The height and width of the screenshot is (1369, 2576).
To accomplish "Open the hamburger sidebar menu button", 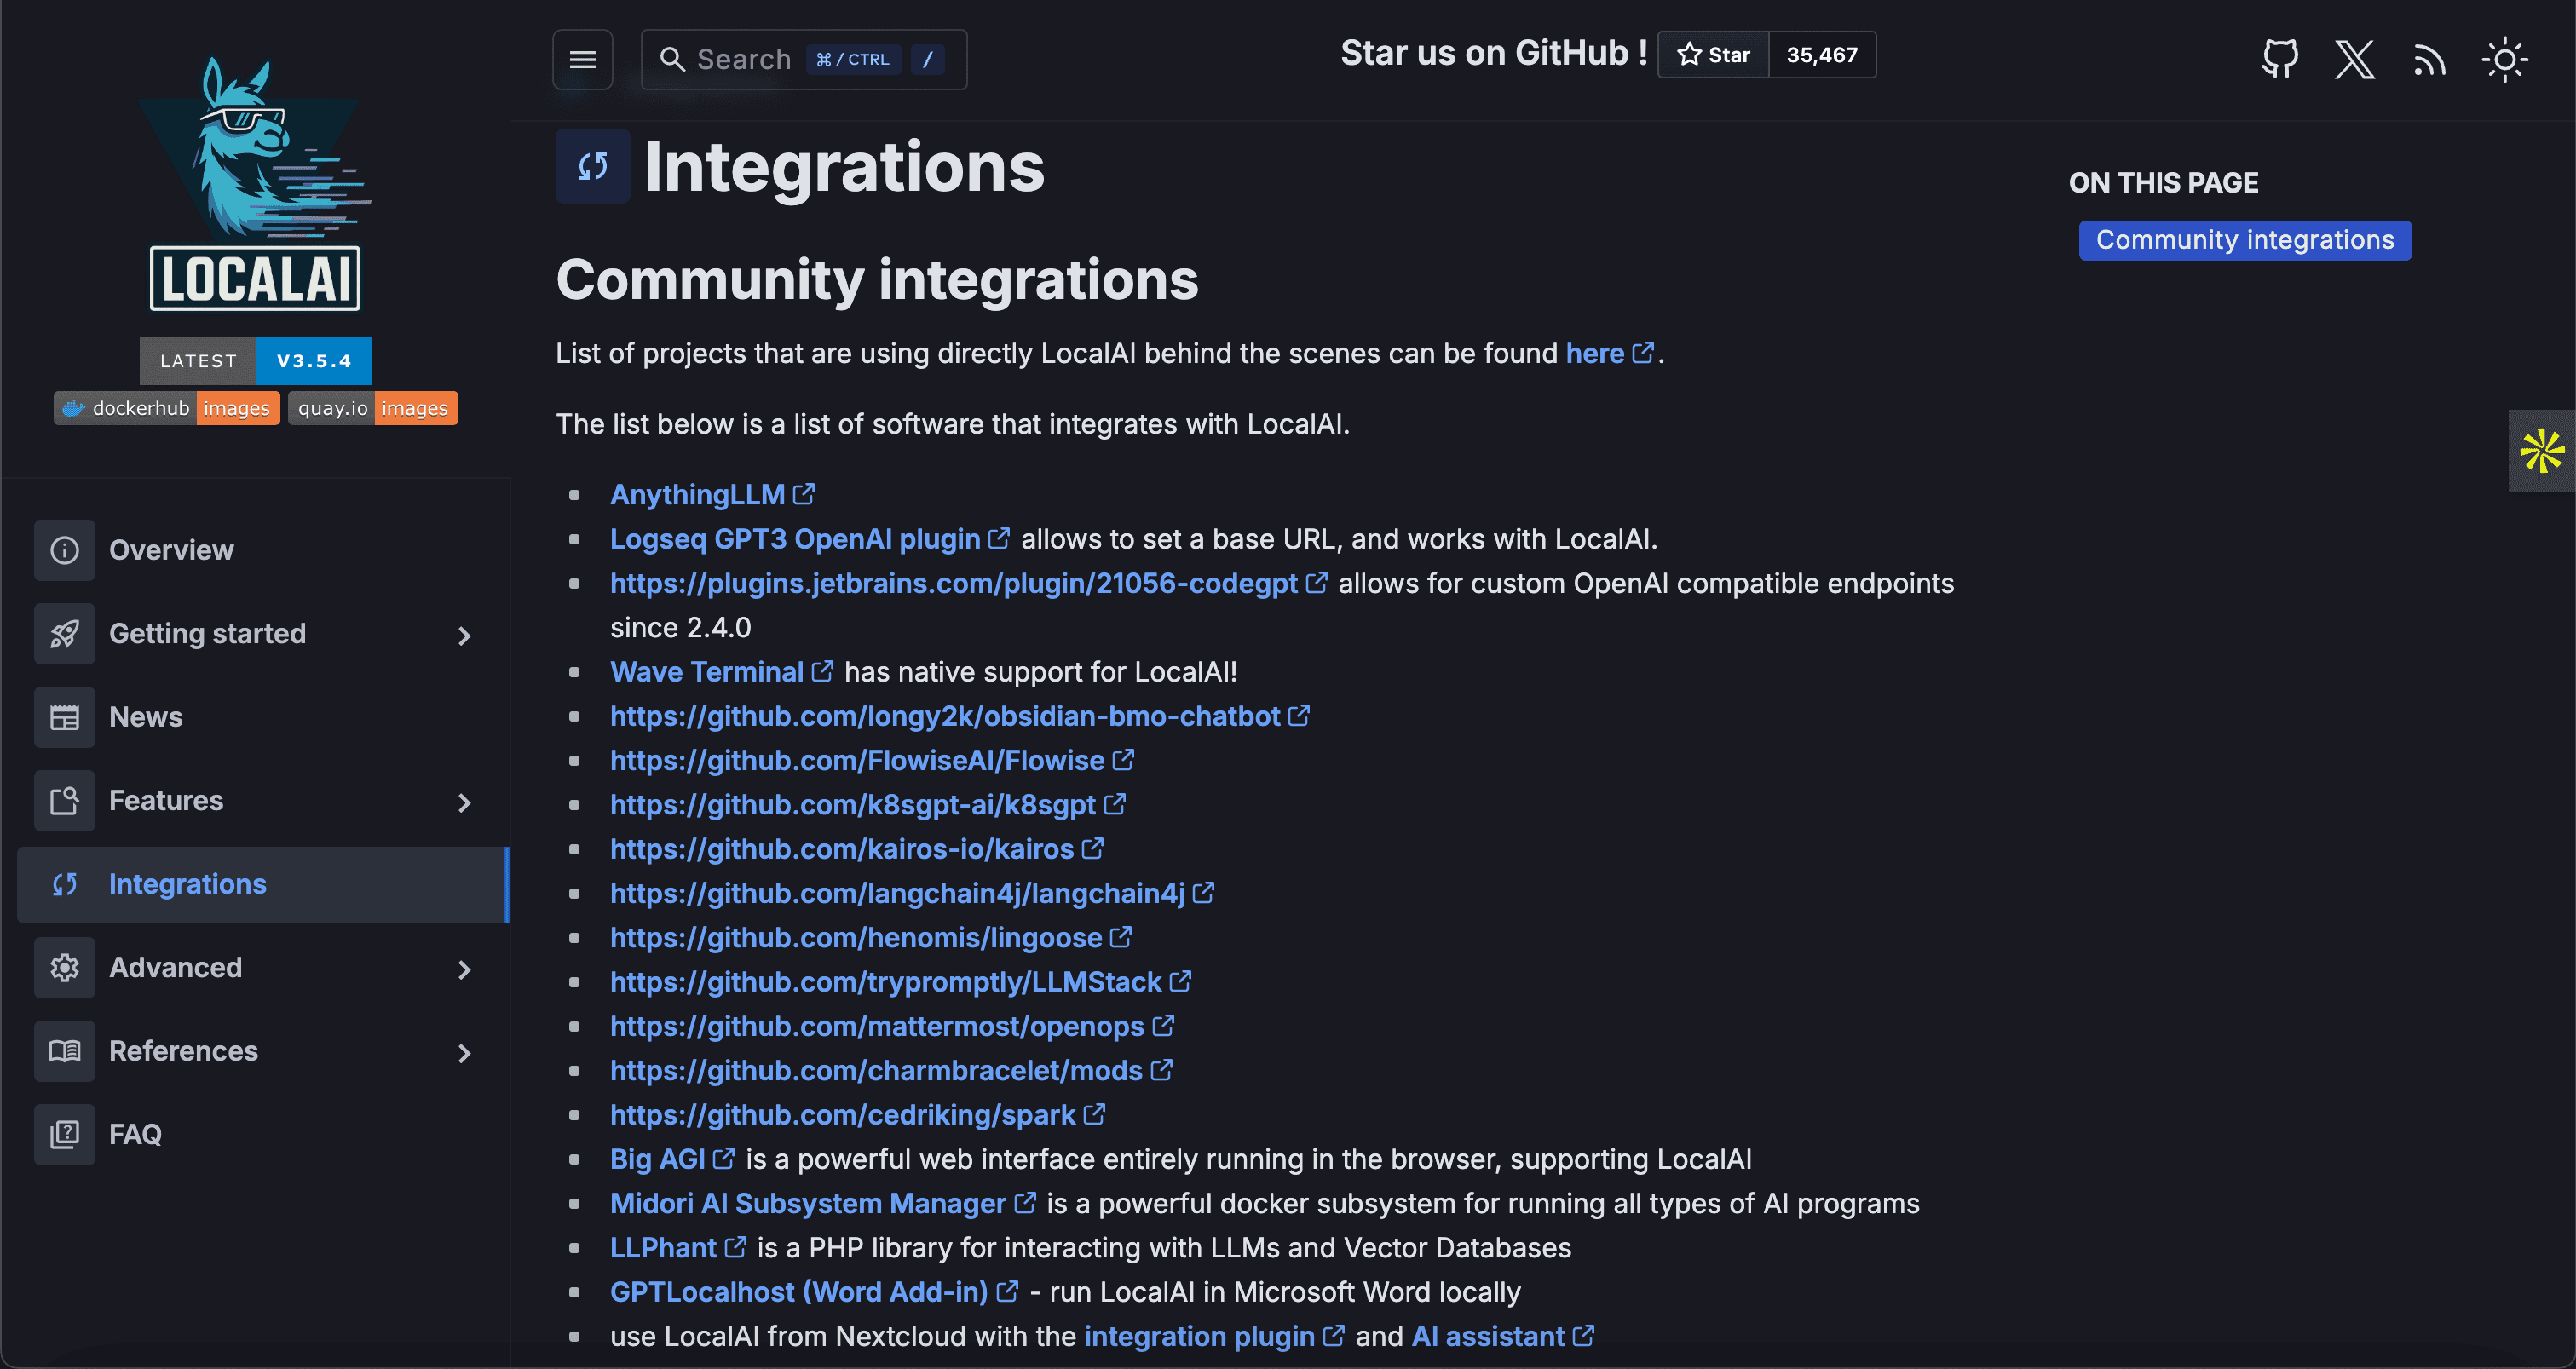I will tap(582, 60).
